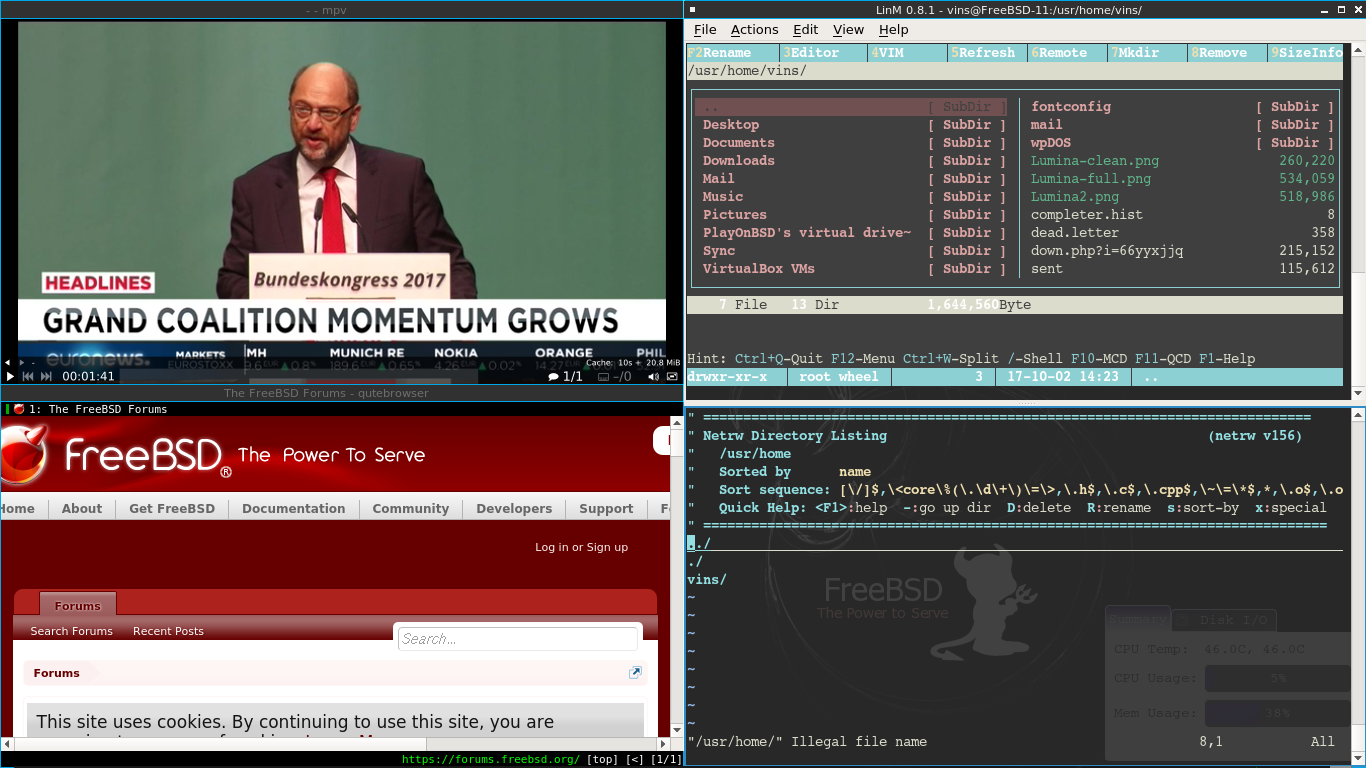Select the '..' parent directory entry
The height and width of the screenshot is (768, 1366).
tap(851, 107)
